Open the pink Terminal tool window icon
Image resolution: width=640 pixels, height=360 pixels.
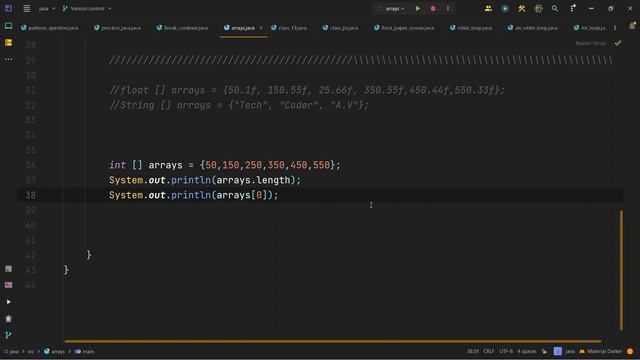click(8, 285)
